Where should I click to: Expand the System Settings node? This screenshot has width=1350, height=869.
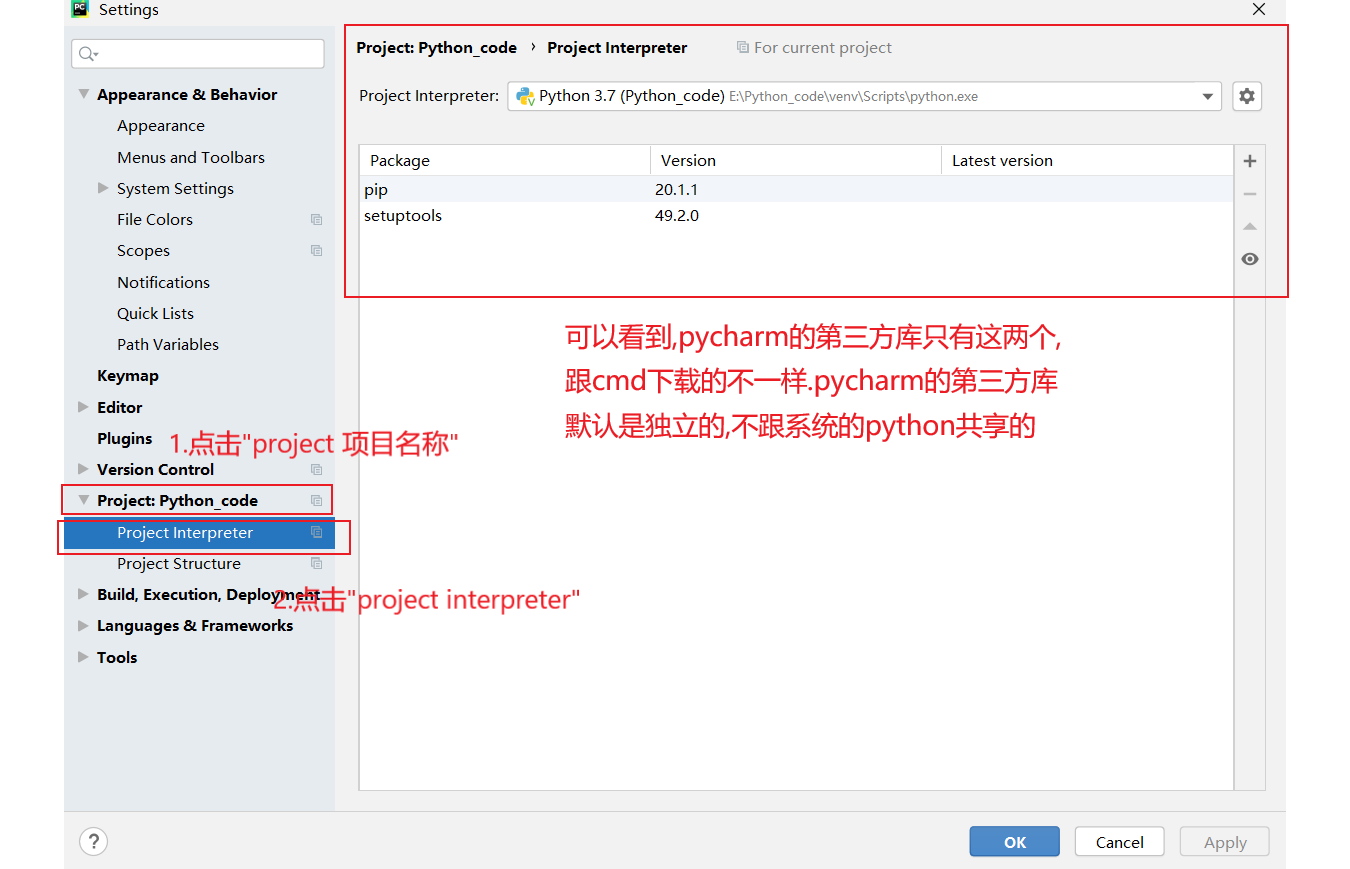click(103, 188)
